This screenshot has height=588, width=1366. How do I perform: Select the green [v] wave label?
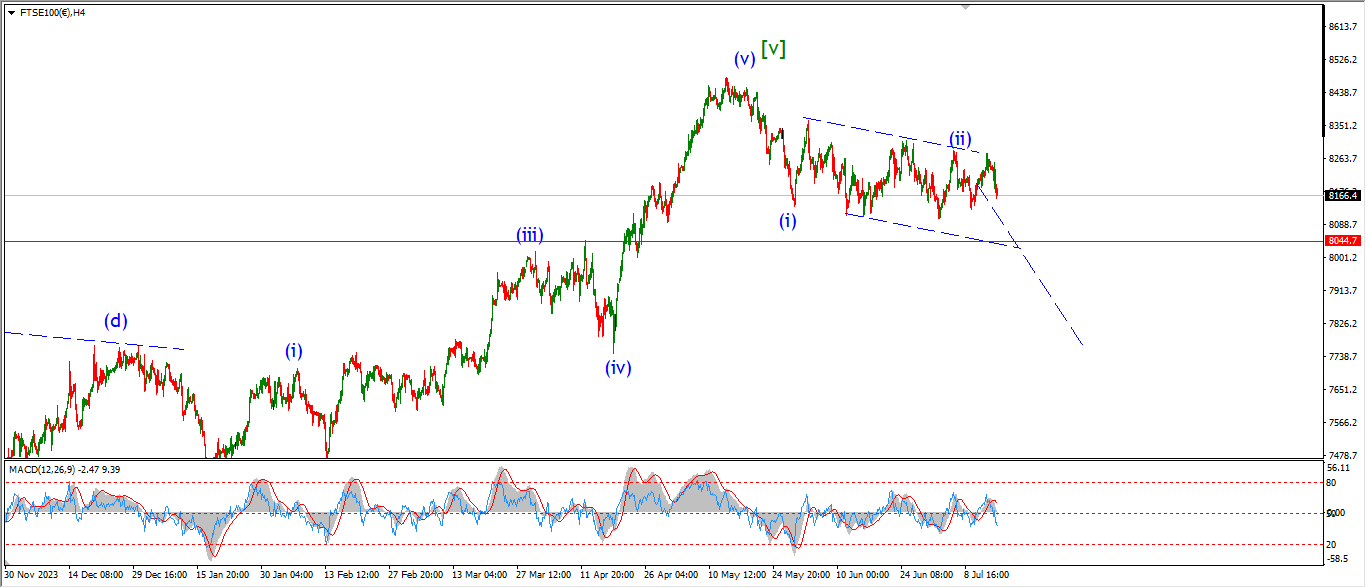(773, 48)
